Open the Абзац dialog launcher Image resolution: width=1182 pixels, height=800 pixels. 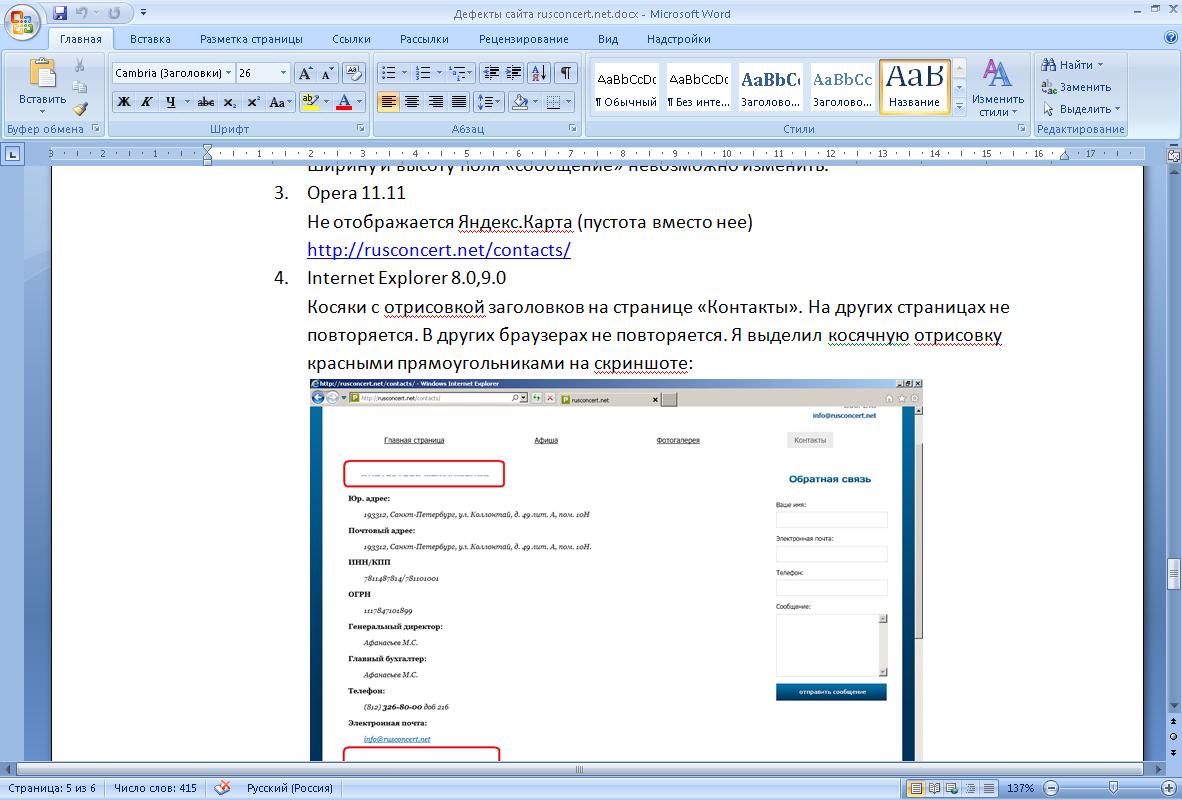[x=573, y=129]
